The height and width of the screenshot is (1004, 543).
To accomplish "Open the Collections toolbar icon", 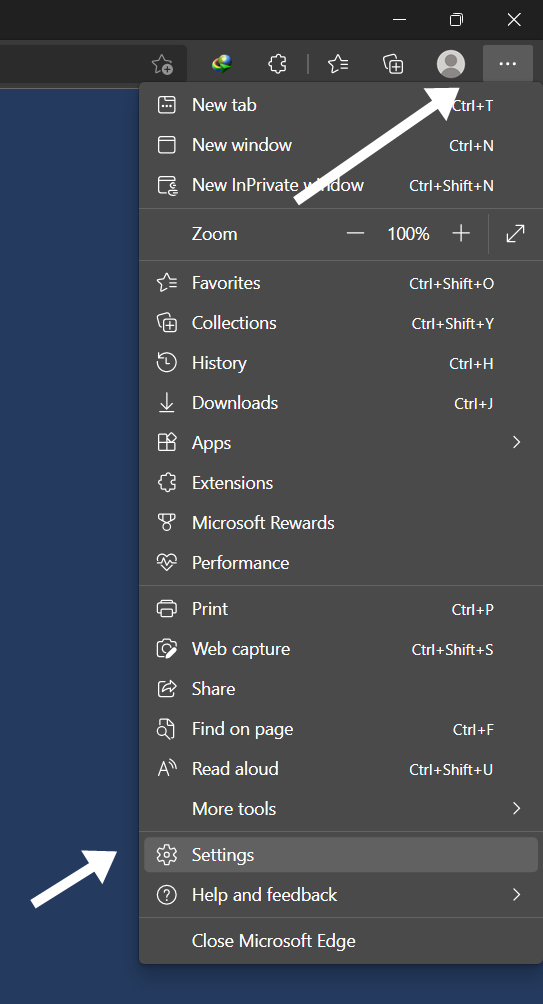I will tap(393, 63).
